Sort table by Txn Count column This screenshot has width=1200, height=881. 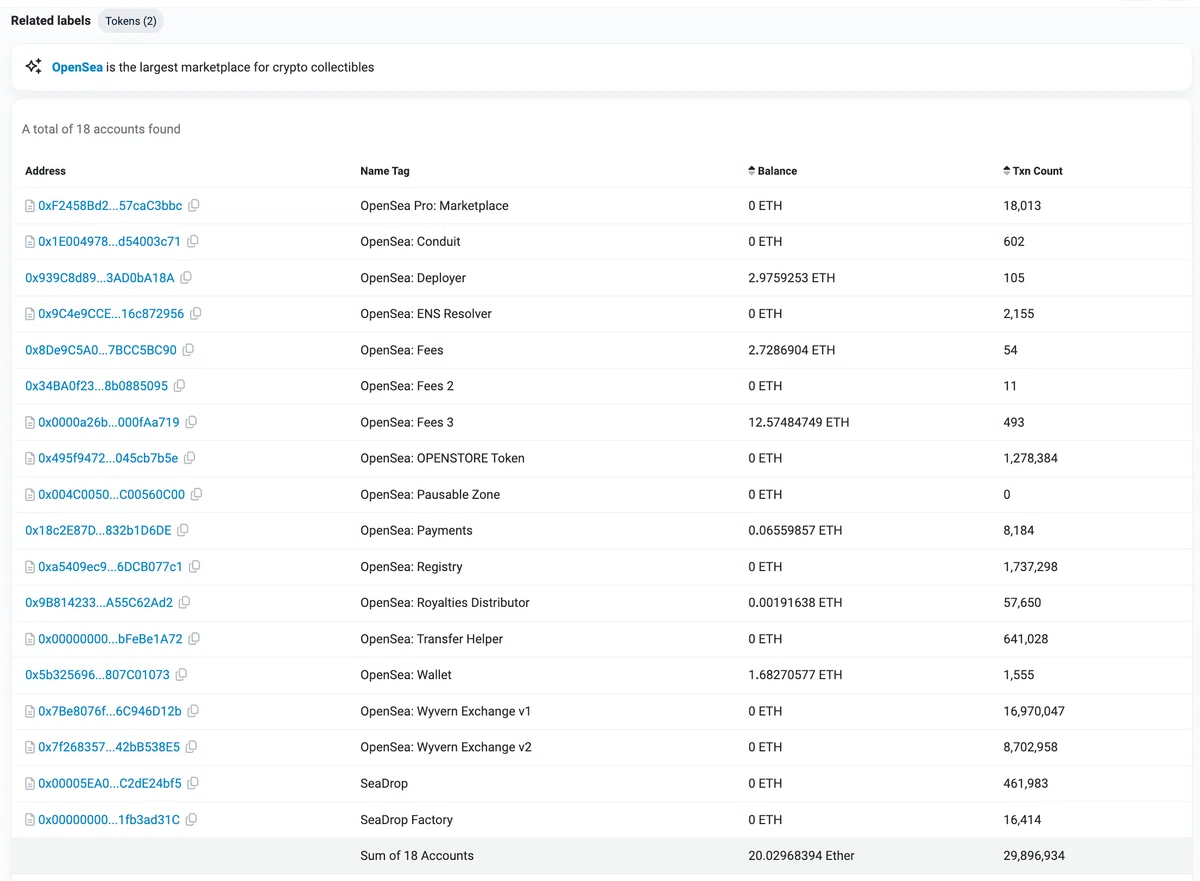pos(1033,171)
